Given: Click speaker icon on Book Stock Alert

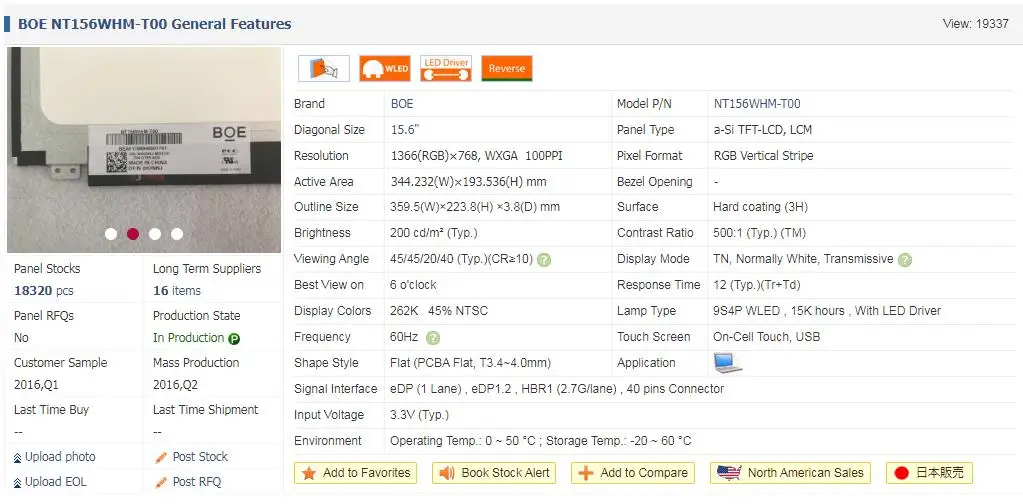Looking at the screenshot, I should [447, 473].
